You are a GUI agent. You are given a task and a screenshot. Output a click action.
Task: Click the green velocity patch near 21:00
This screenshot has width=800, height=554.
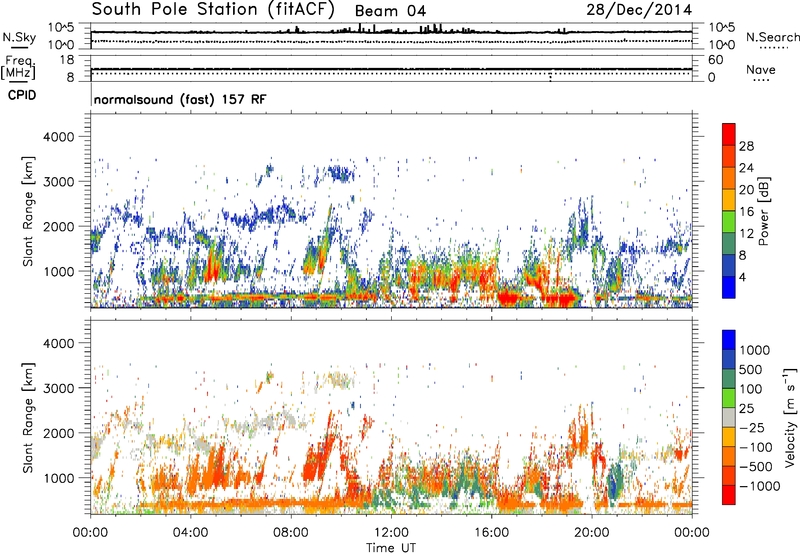616,480
